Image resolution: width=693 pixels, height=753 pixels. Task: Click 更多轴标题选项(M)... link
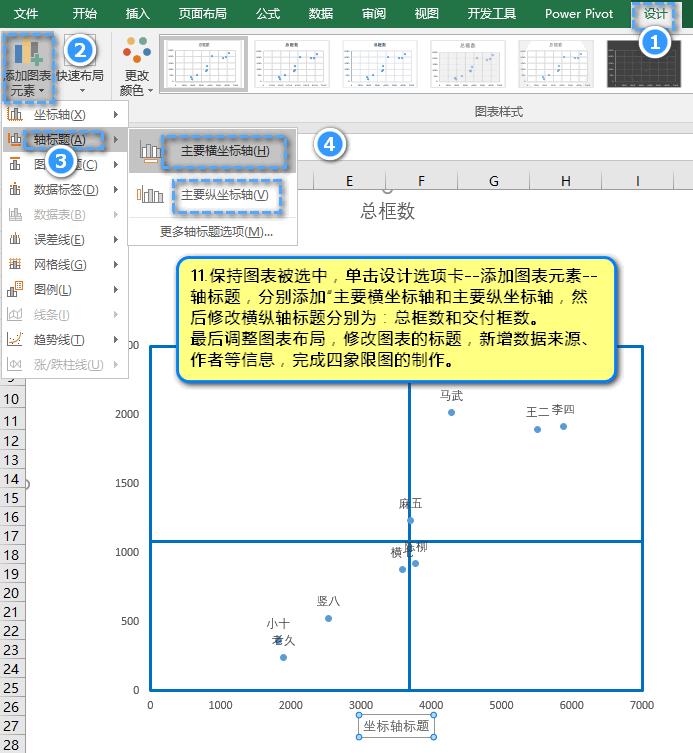click(x=216, y=232)
